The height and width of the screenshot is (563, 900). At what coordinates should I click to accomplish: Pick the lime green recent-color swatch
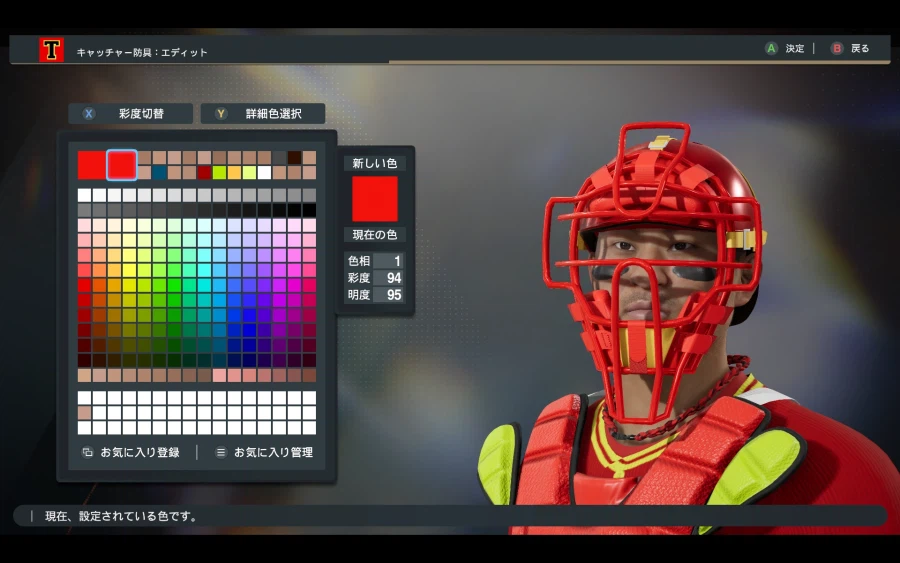click(219, 172)
